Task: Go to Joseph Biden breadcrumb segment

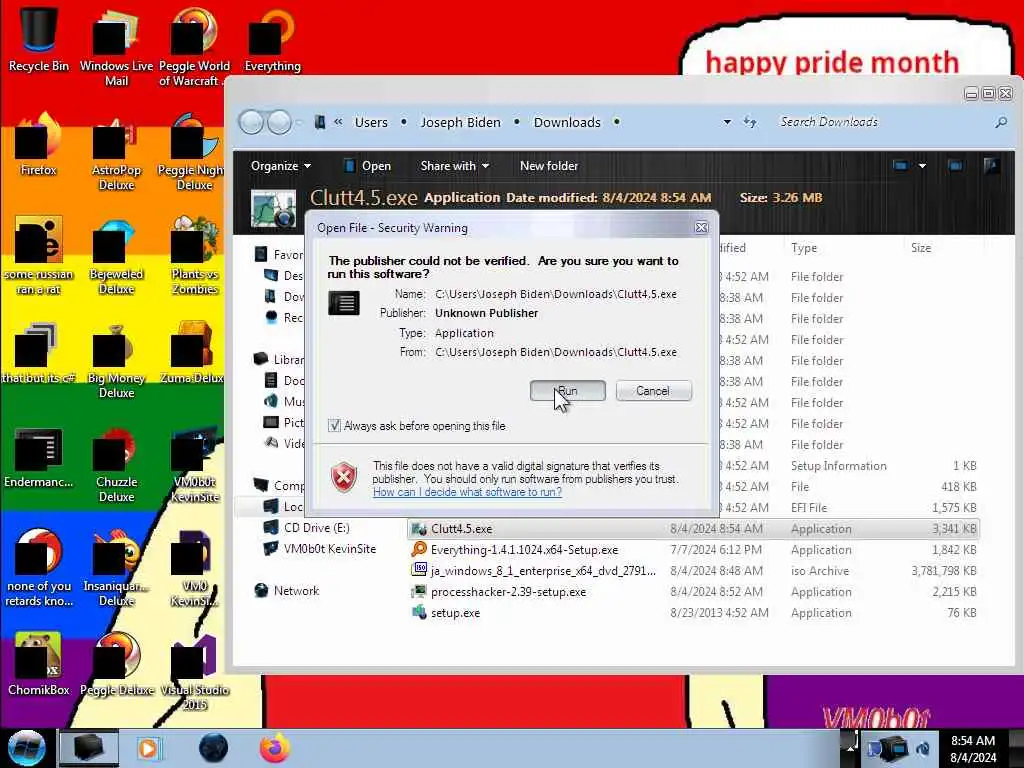Action: click(x=460, y=122)
